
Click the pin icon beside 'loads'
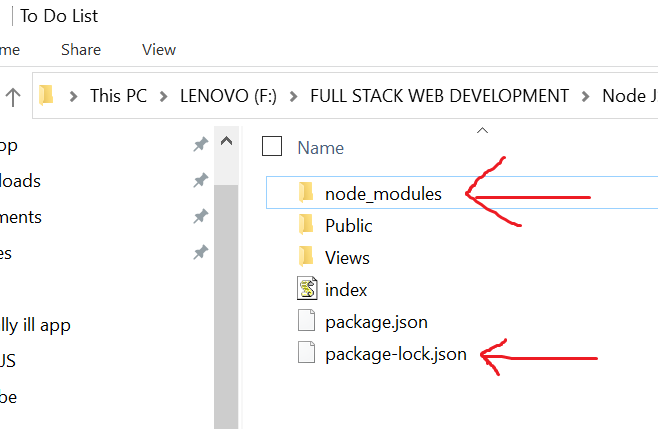pos(201,180)
